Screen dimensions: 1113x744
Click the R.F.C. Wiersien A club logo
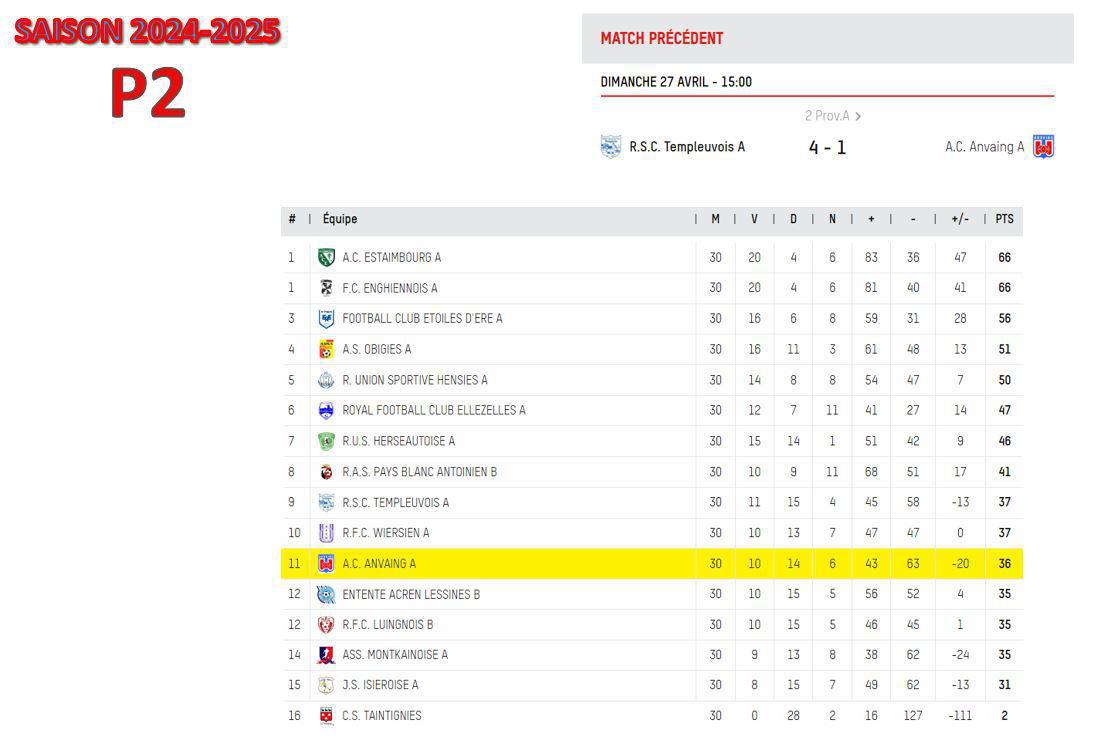tap(326, 532)
